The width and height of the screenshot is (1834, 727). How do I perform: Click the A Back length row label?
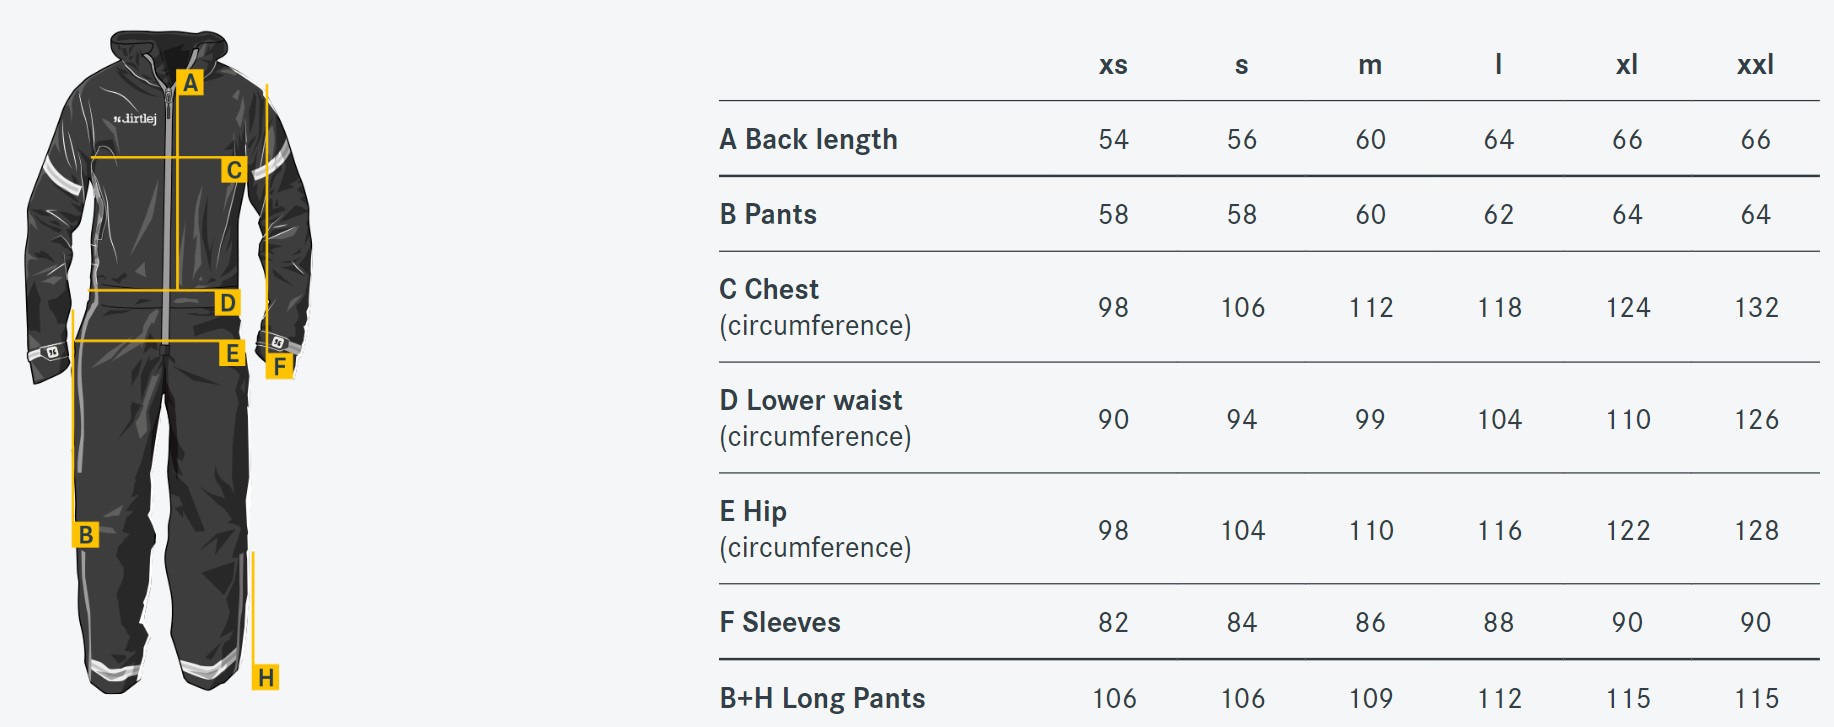click(x=808, y=139)
